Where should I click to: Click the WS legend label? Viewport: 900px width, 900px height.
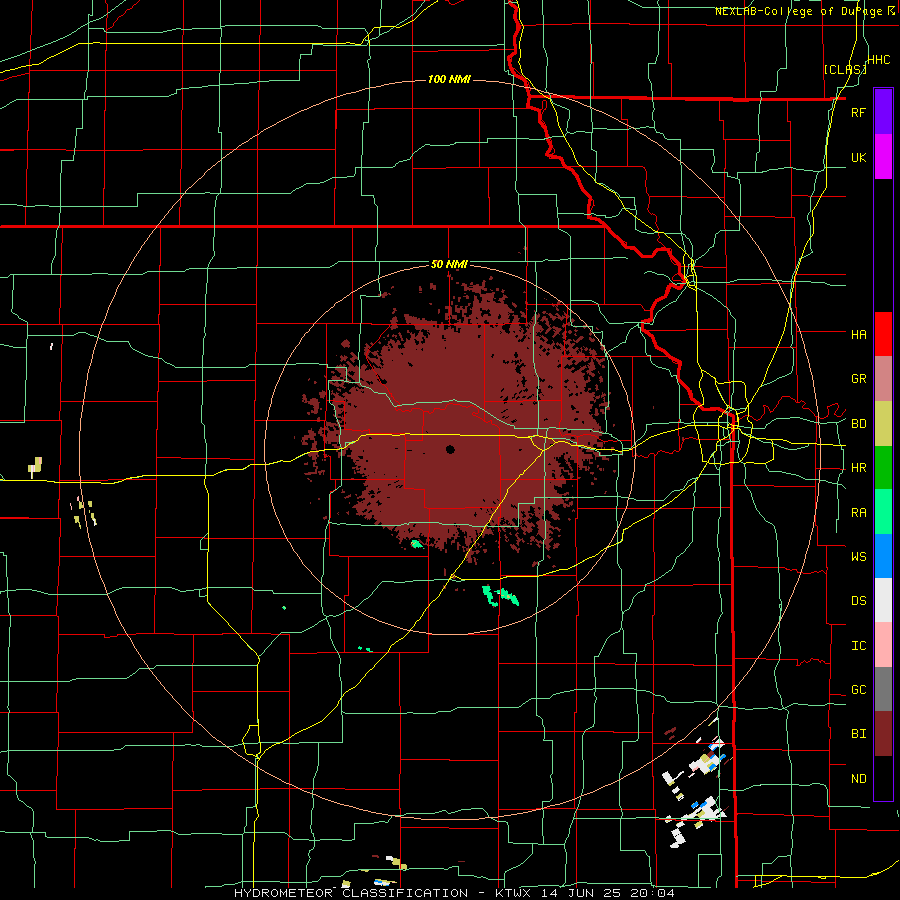click(859, 556)
